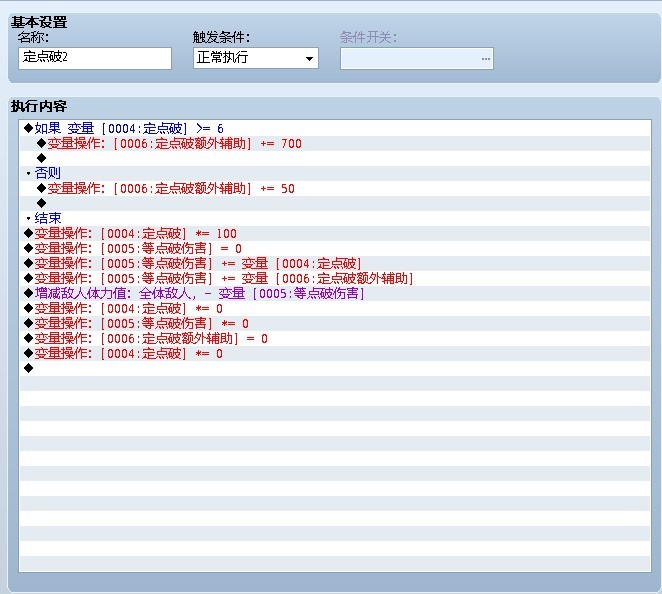Click the empty diamond line below += 50

pyautogui.click(x=334, y=203)
